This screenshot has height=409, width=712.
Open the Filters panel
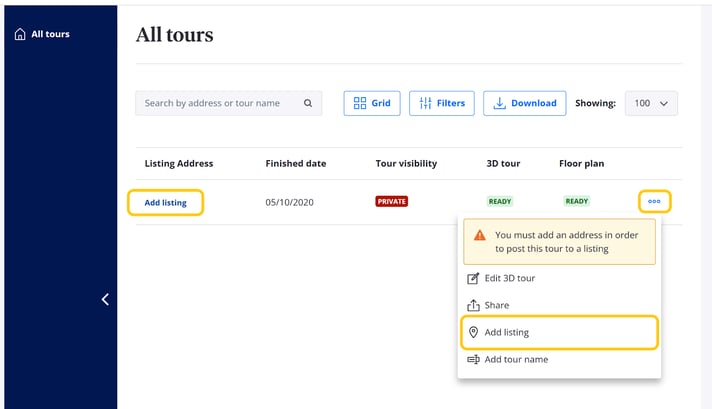441,103
